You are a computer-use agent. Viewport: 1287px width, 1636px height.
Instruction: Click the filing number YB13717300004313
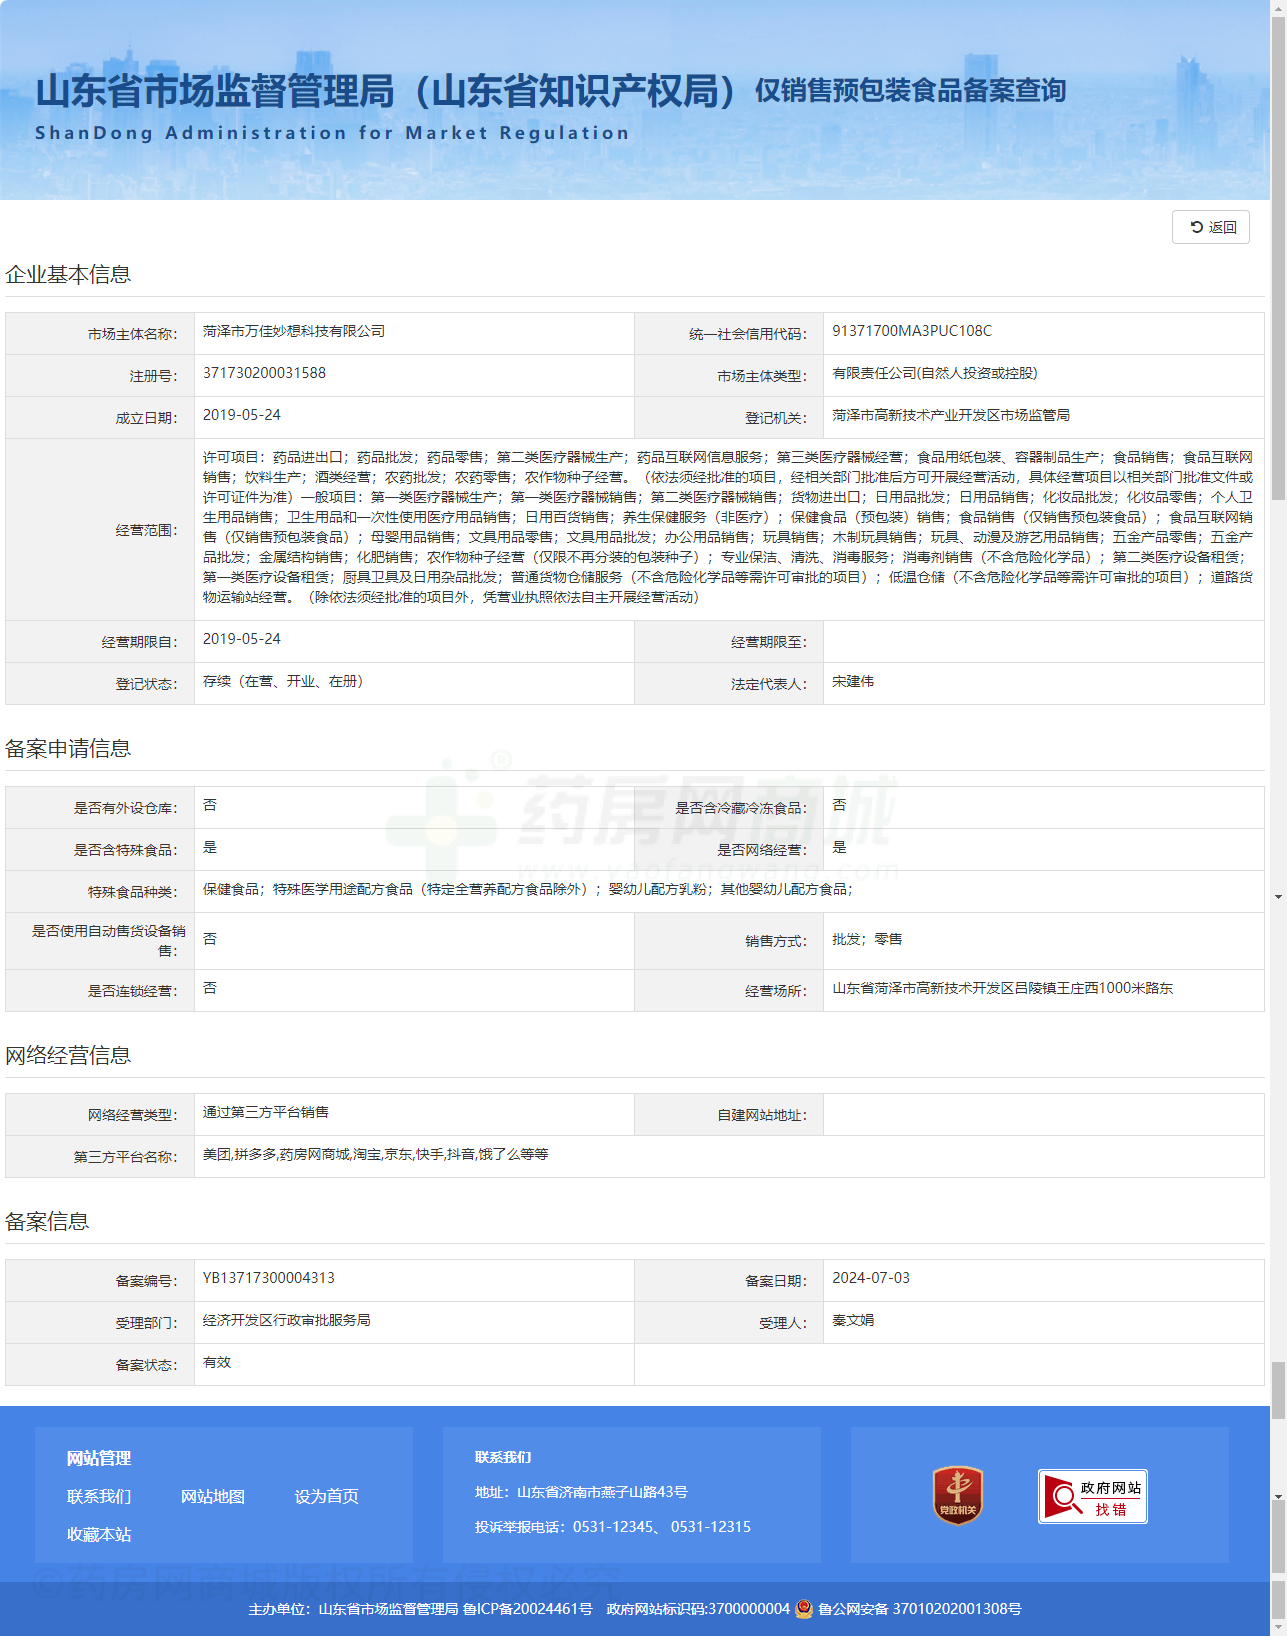268,1278
